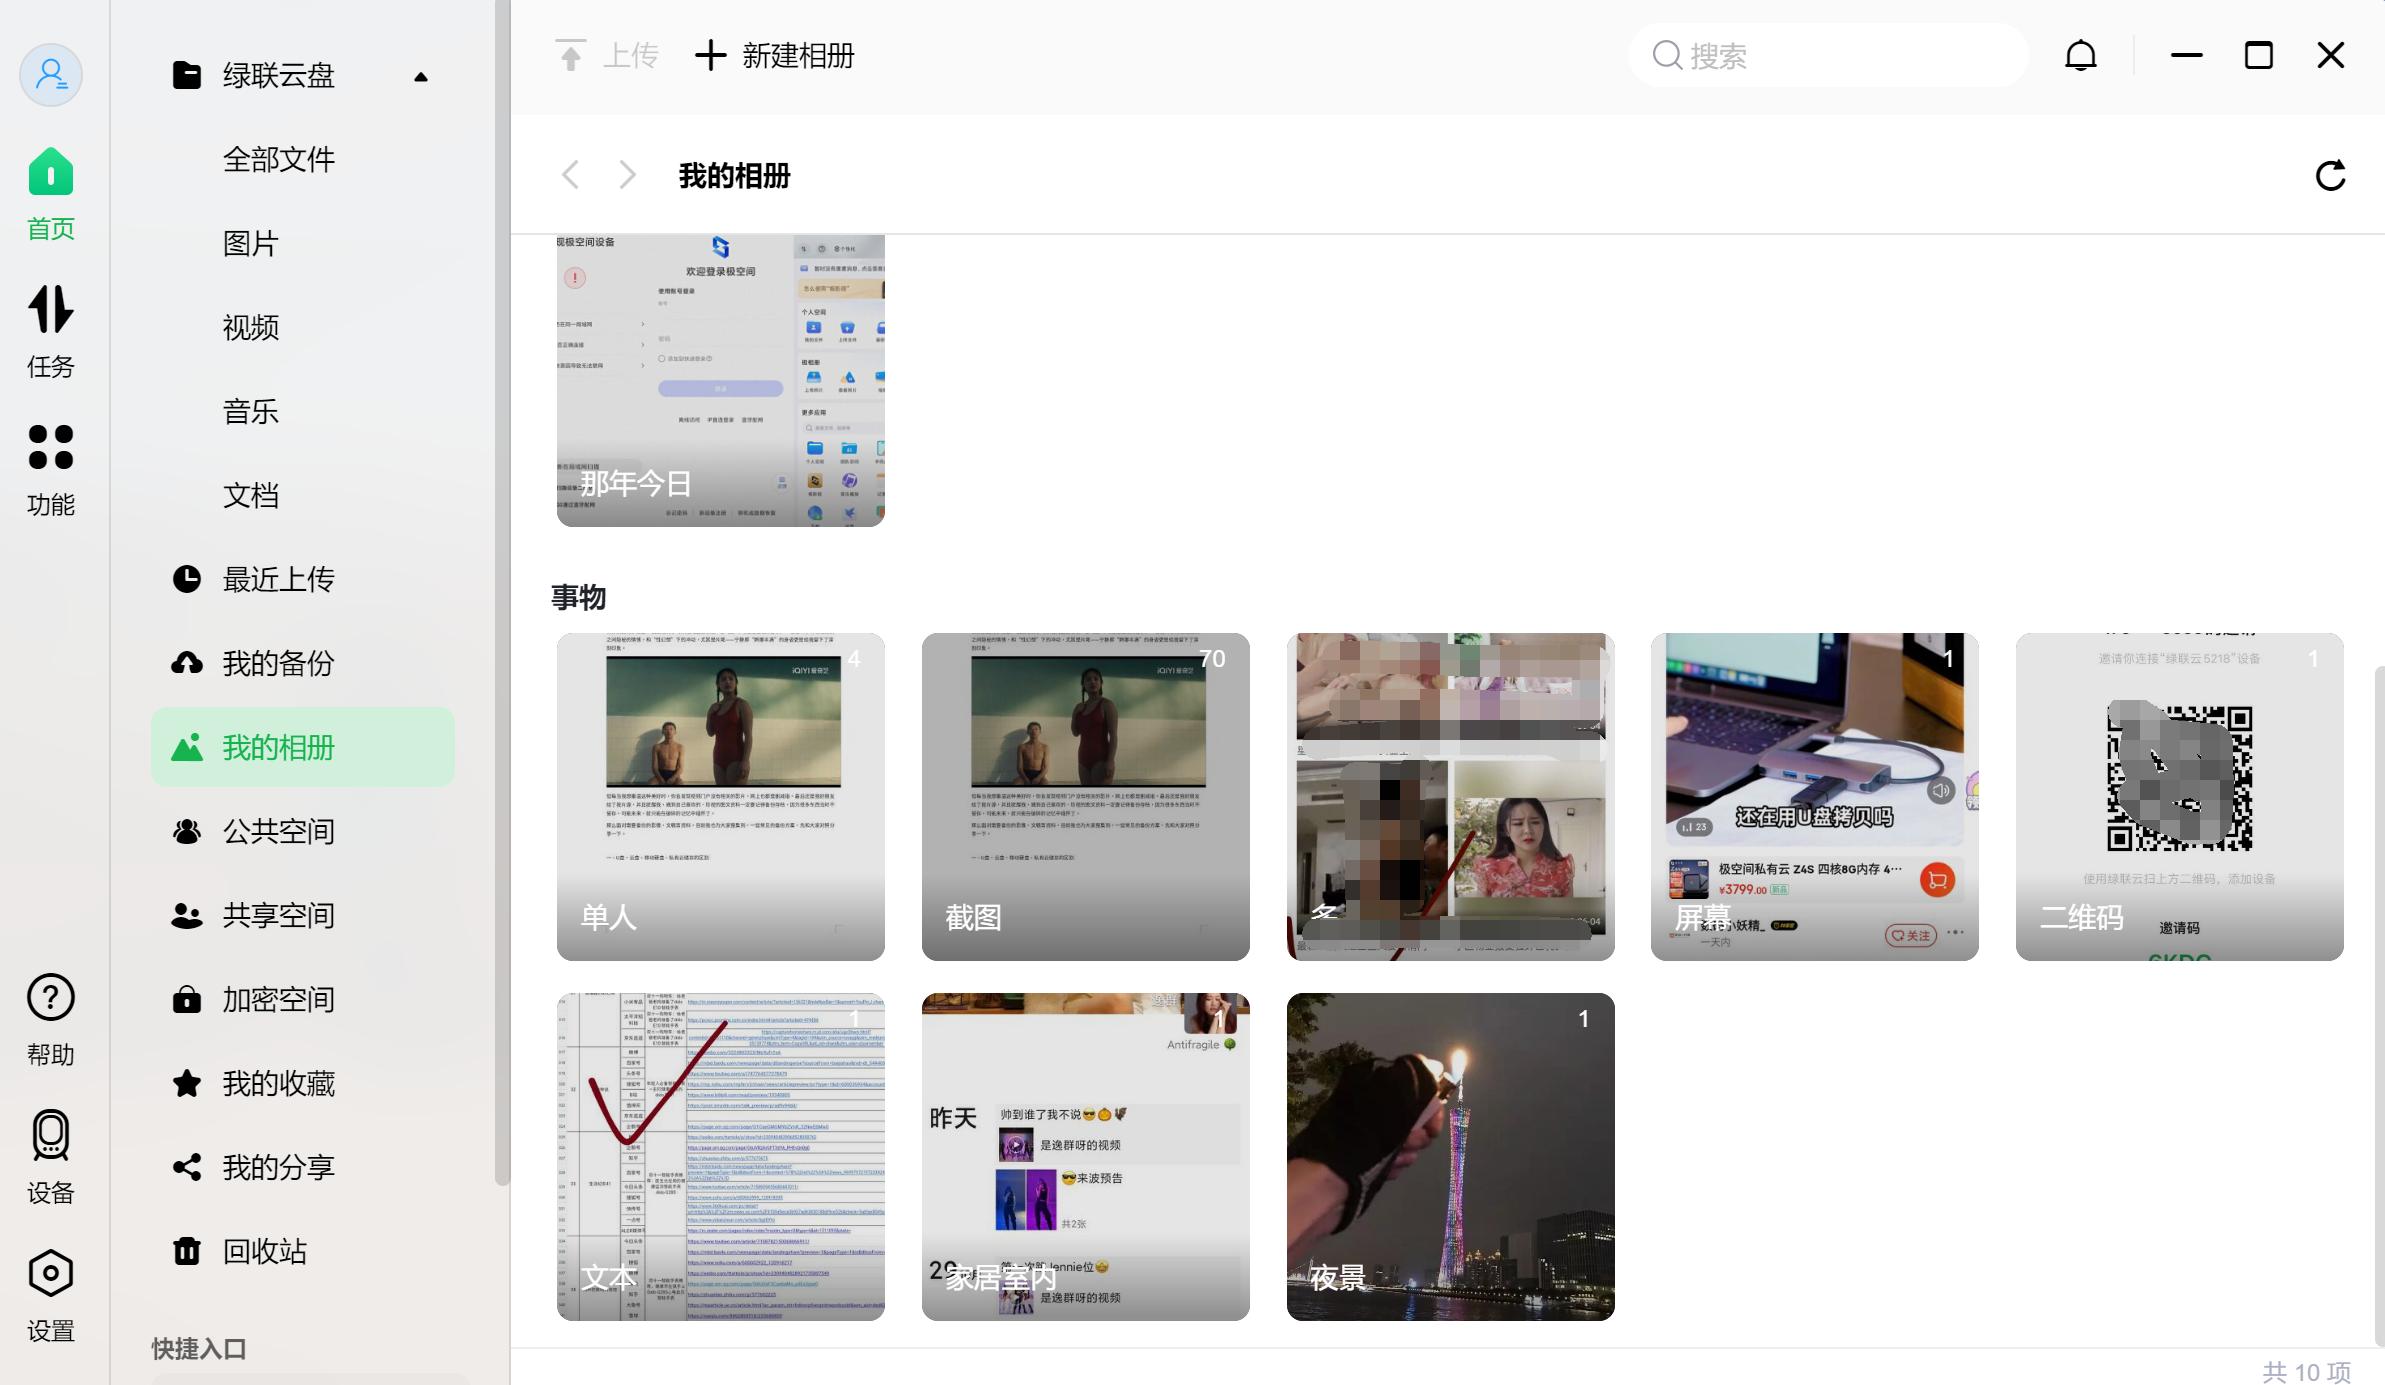Open the 回收站 recycle bin

click(x=263, y=1251)
